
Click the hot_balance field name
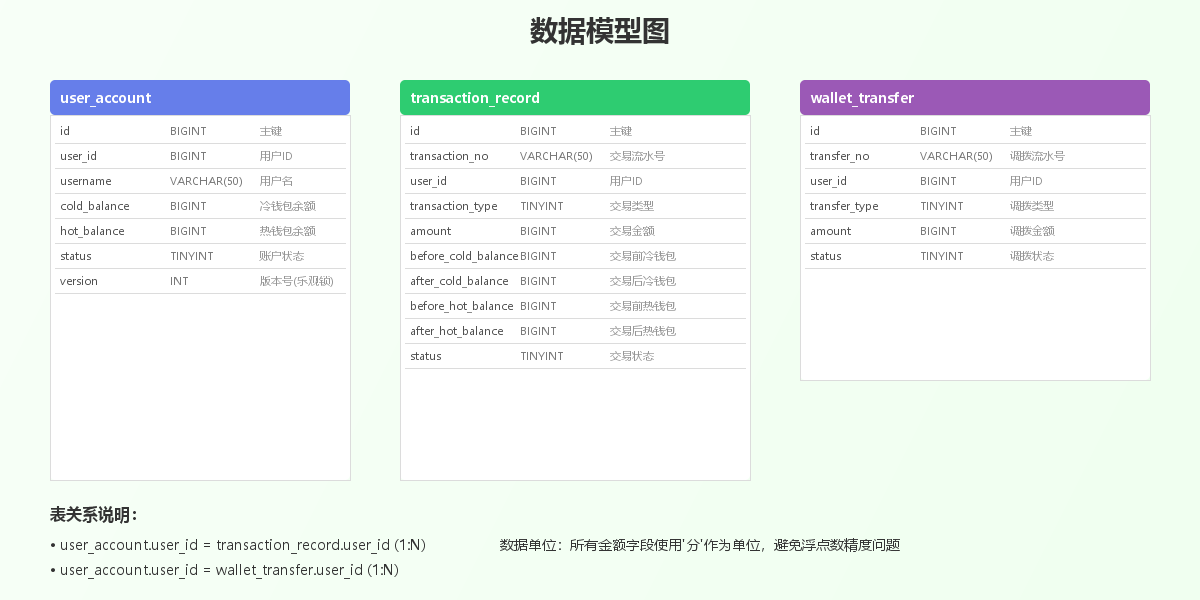point(92,231)
